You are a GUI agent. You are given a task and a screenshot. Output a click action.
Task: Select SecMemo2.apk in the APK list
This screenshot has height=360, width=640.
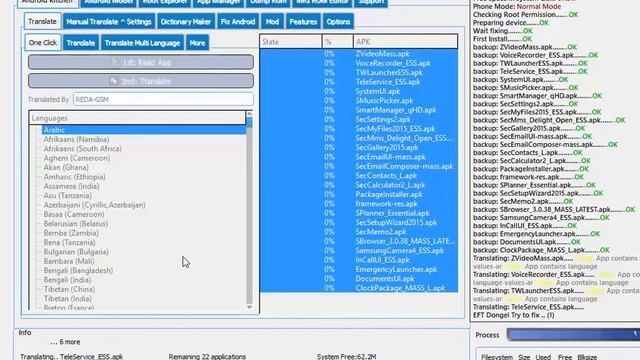pyautogui.click(x=381, y=232)
